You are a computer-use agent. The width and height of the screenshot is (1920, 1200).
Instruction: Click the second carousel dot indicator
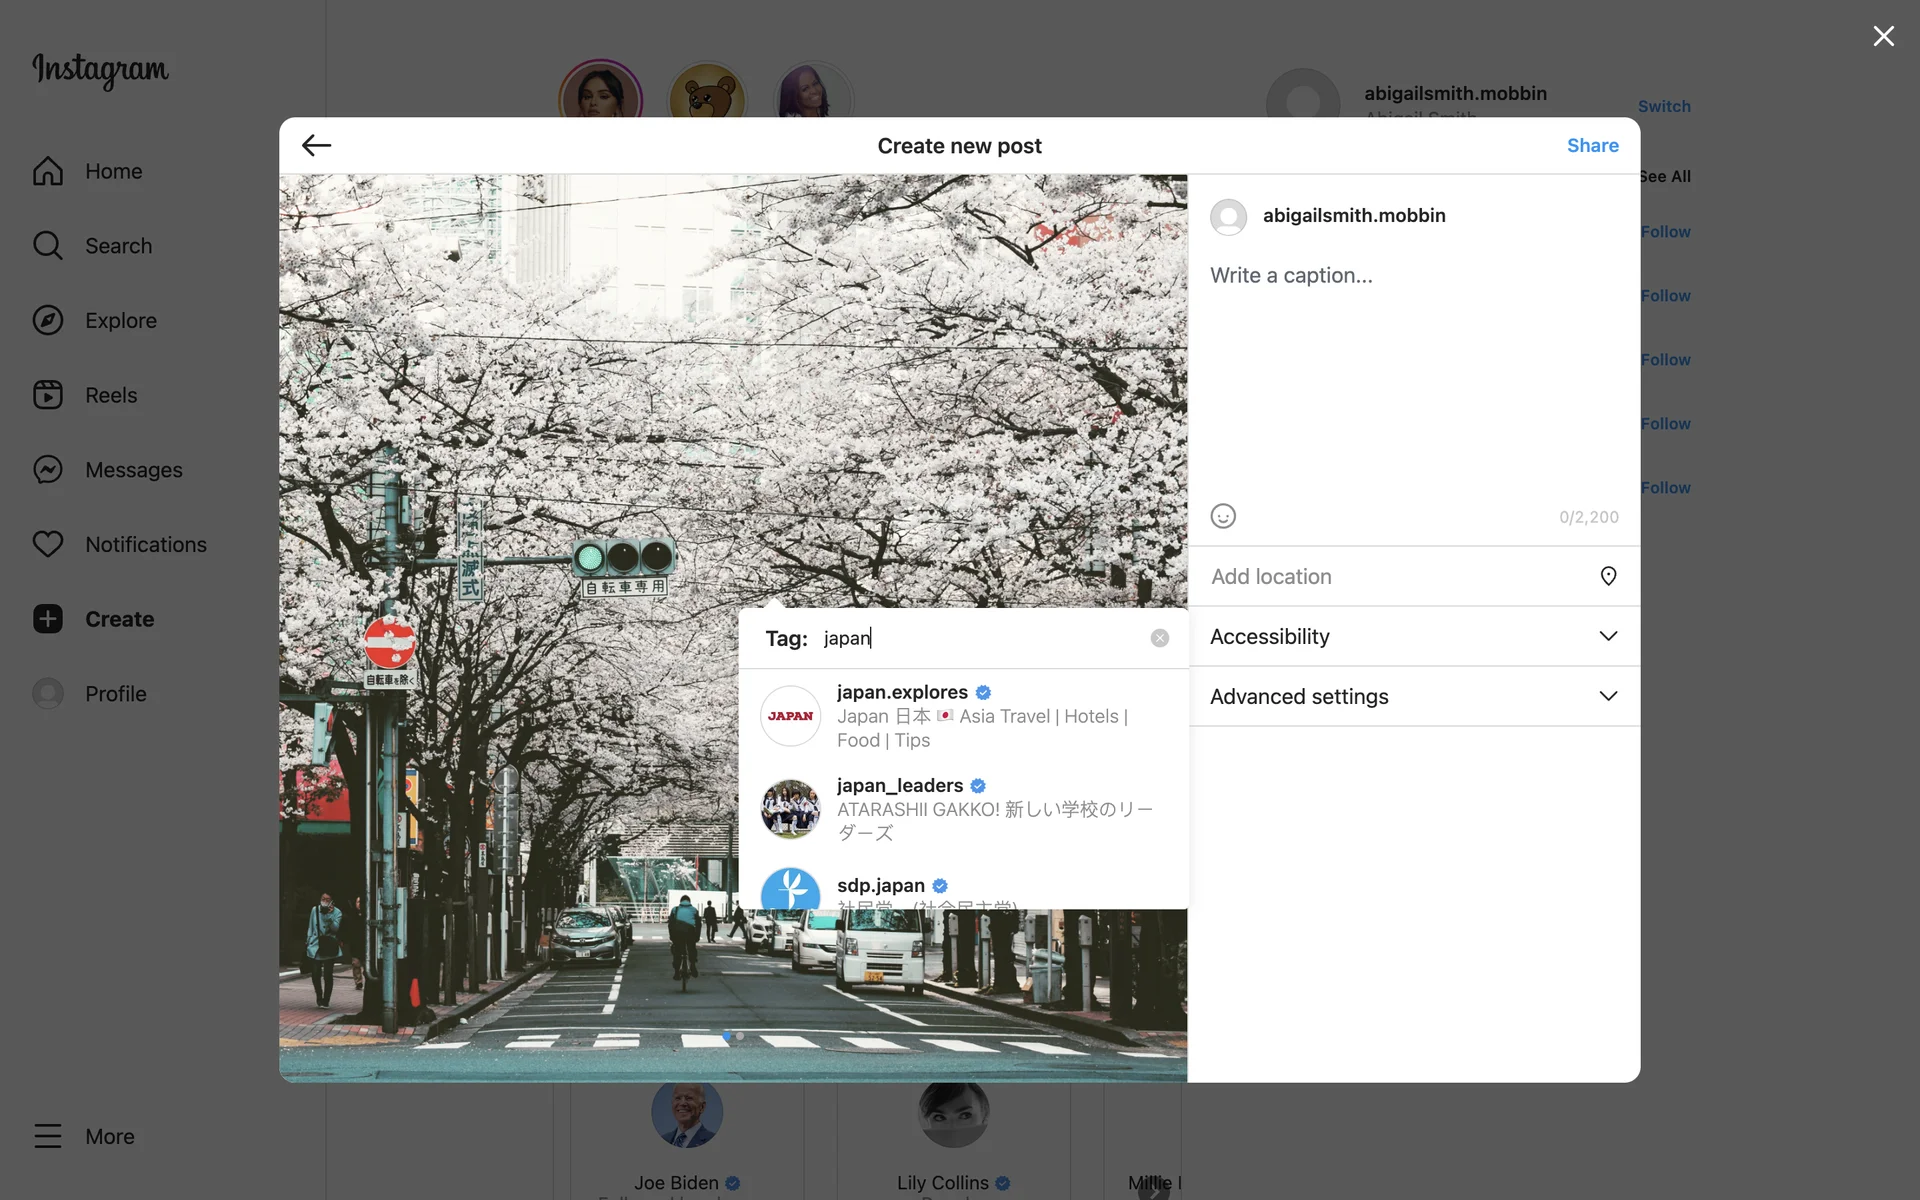click(x=740, y=1036)
